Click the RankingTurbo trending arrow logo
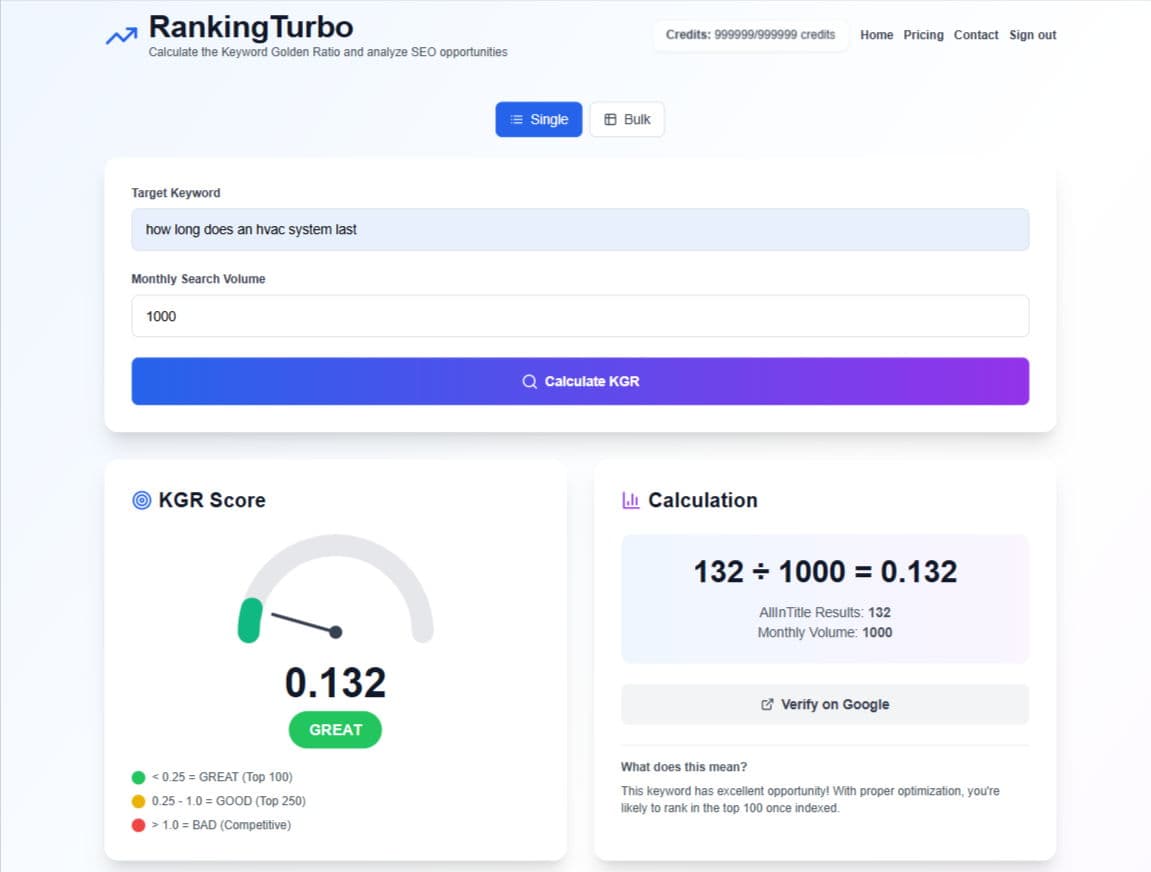This screenshot has height=872, width=1151. [121, 35]
